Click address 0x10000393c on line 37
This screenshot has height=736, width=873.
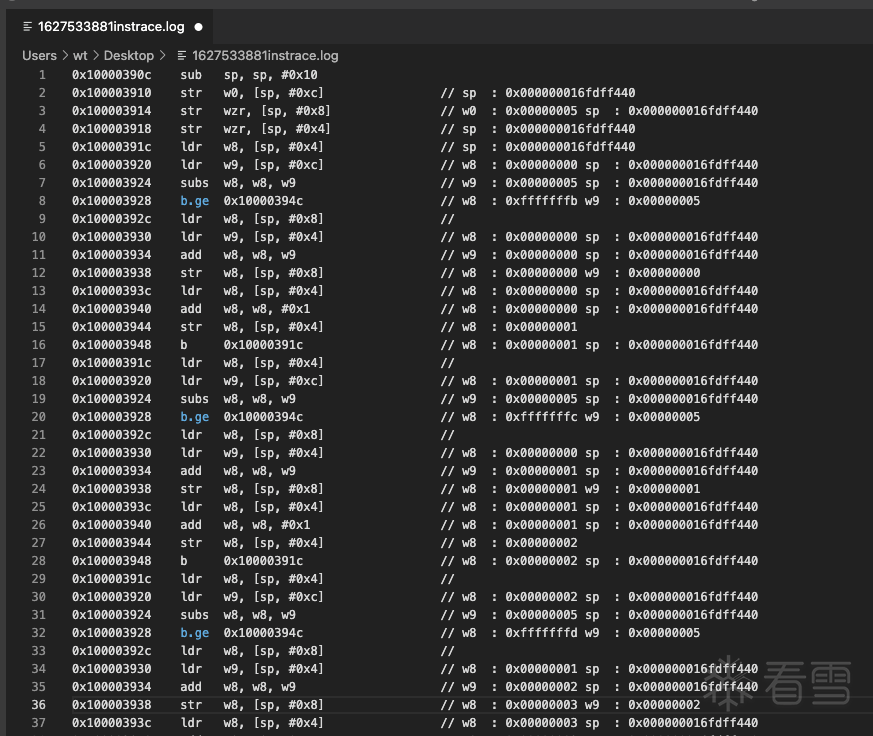click(x=111, y=723)
